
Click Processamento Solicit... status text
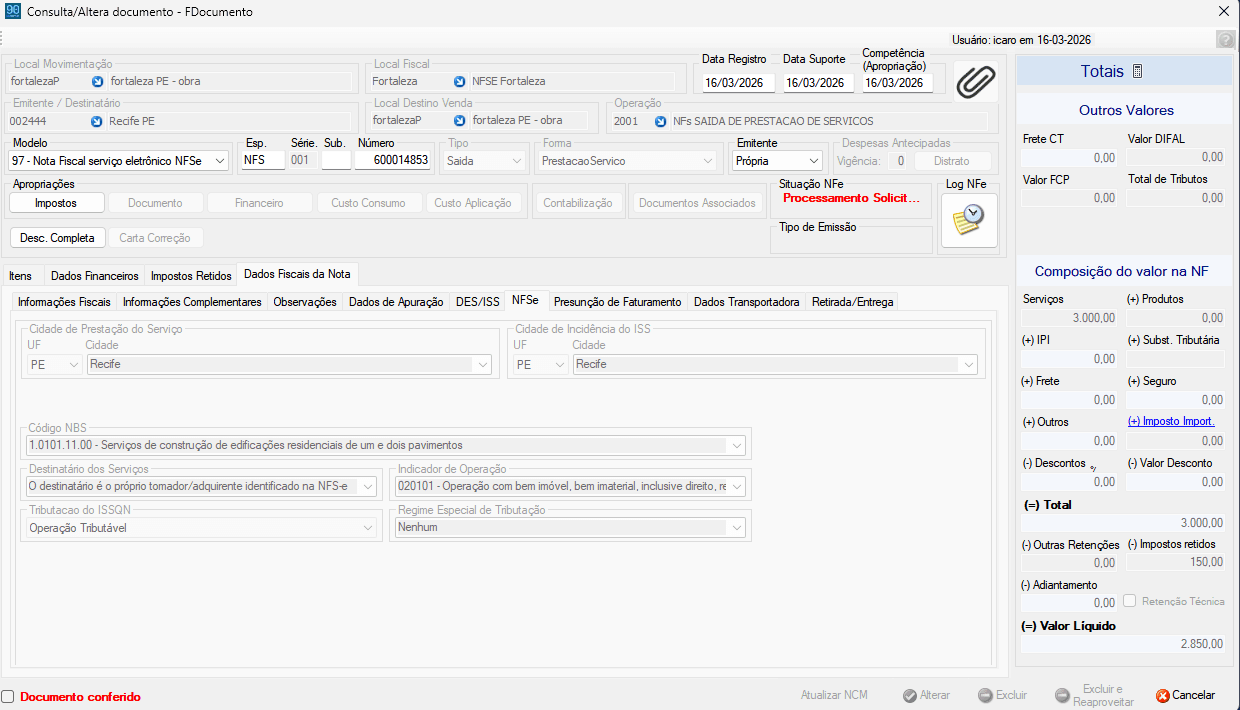click(x=851, y=198)
